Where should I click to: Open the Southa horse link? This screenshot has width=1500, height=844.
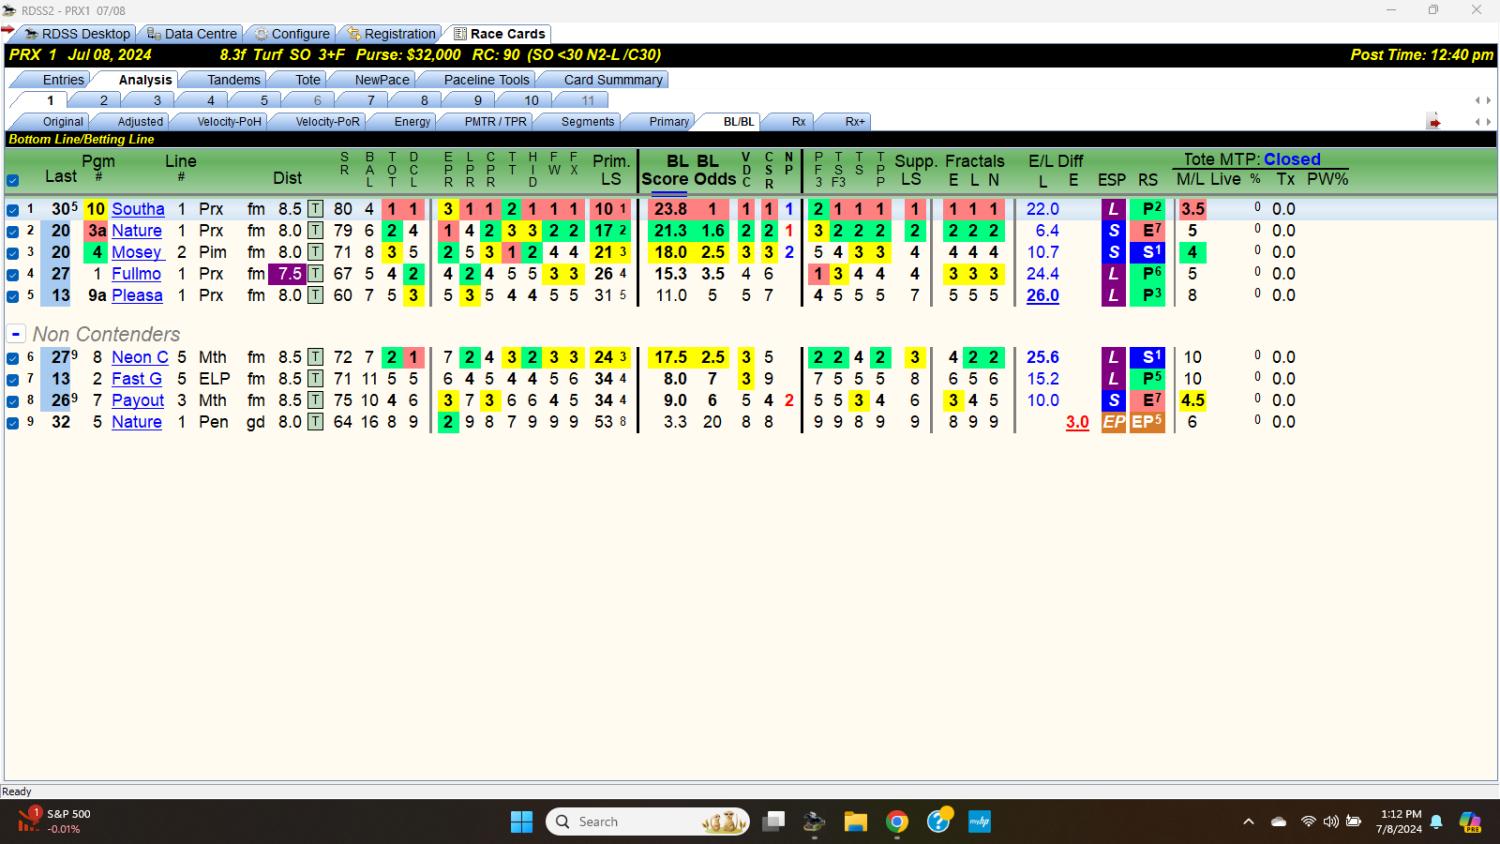coord(138,209)
